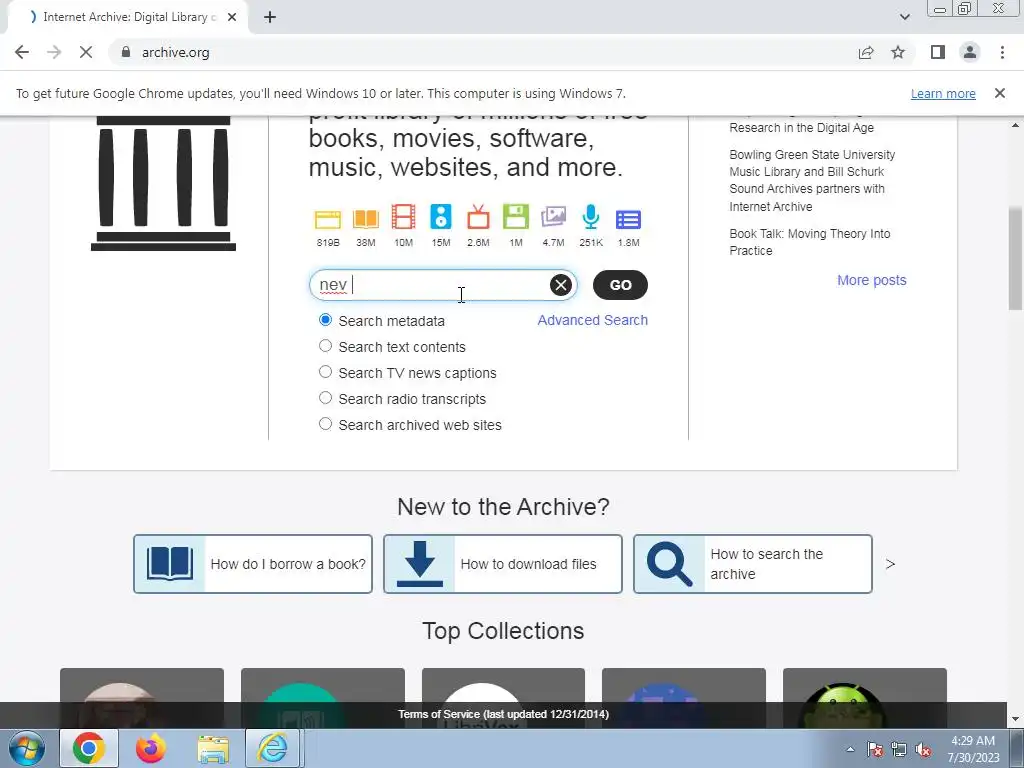This screenshot has width=1024, height=768.
Task: Open the taskbar clock showing 4:29 AM
Action: tap(973, 748)
